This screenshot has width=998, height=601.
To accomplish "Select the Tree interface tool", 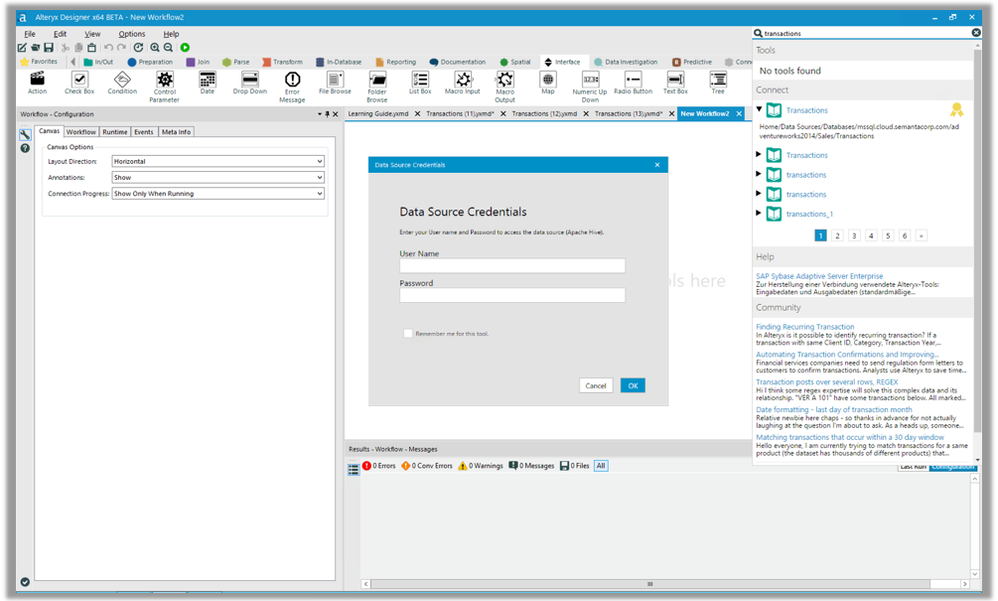I will click(718, 82).
